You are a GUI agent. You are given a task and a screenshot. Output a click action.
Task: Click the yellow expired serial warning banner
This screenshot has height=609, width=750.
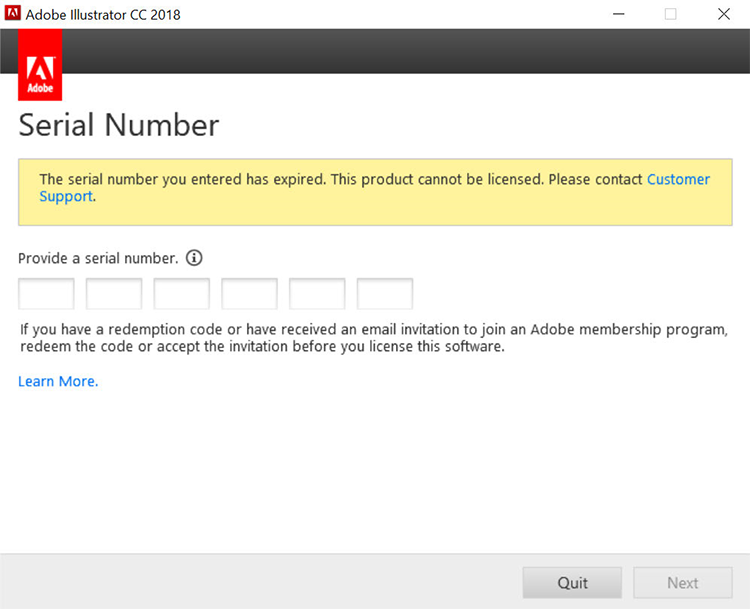(375, 192)
